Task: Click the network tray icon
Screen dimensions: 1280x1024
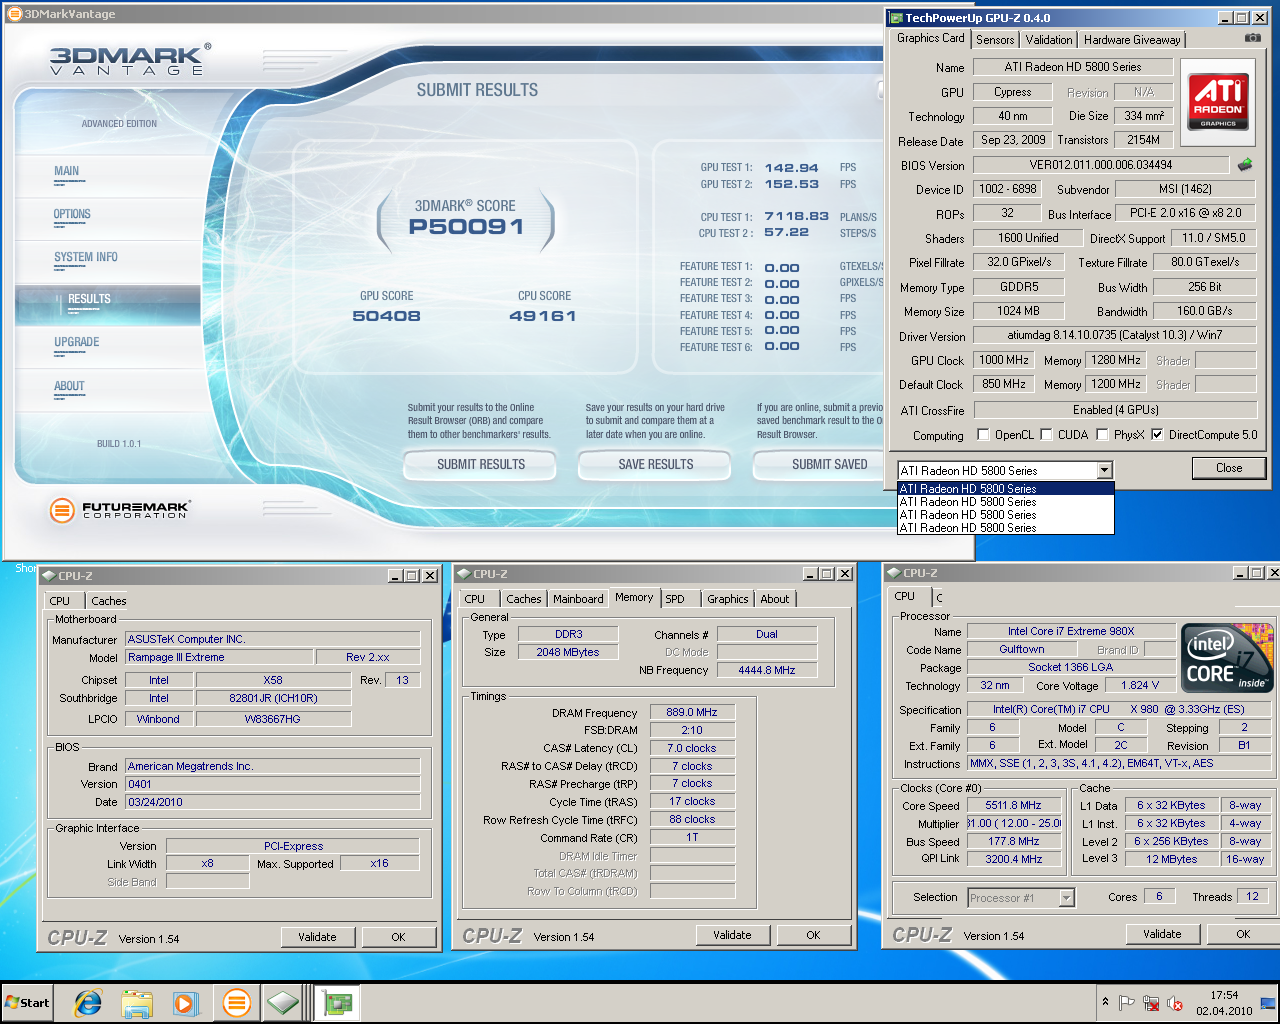Action: pyautogui.click(x=1151, y=1003)
